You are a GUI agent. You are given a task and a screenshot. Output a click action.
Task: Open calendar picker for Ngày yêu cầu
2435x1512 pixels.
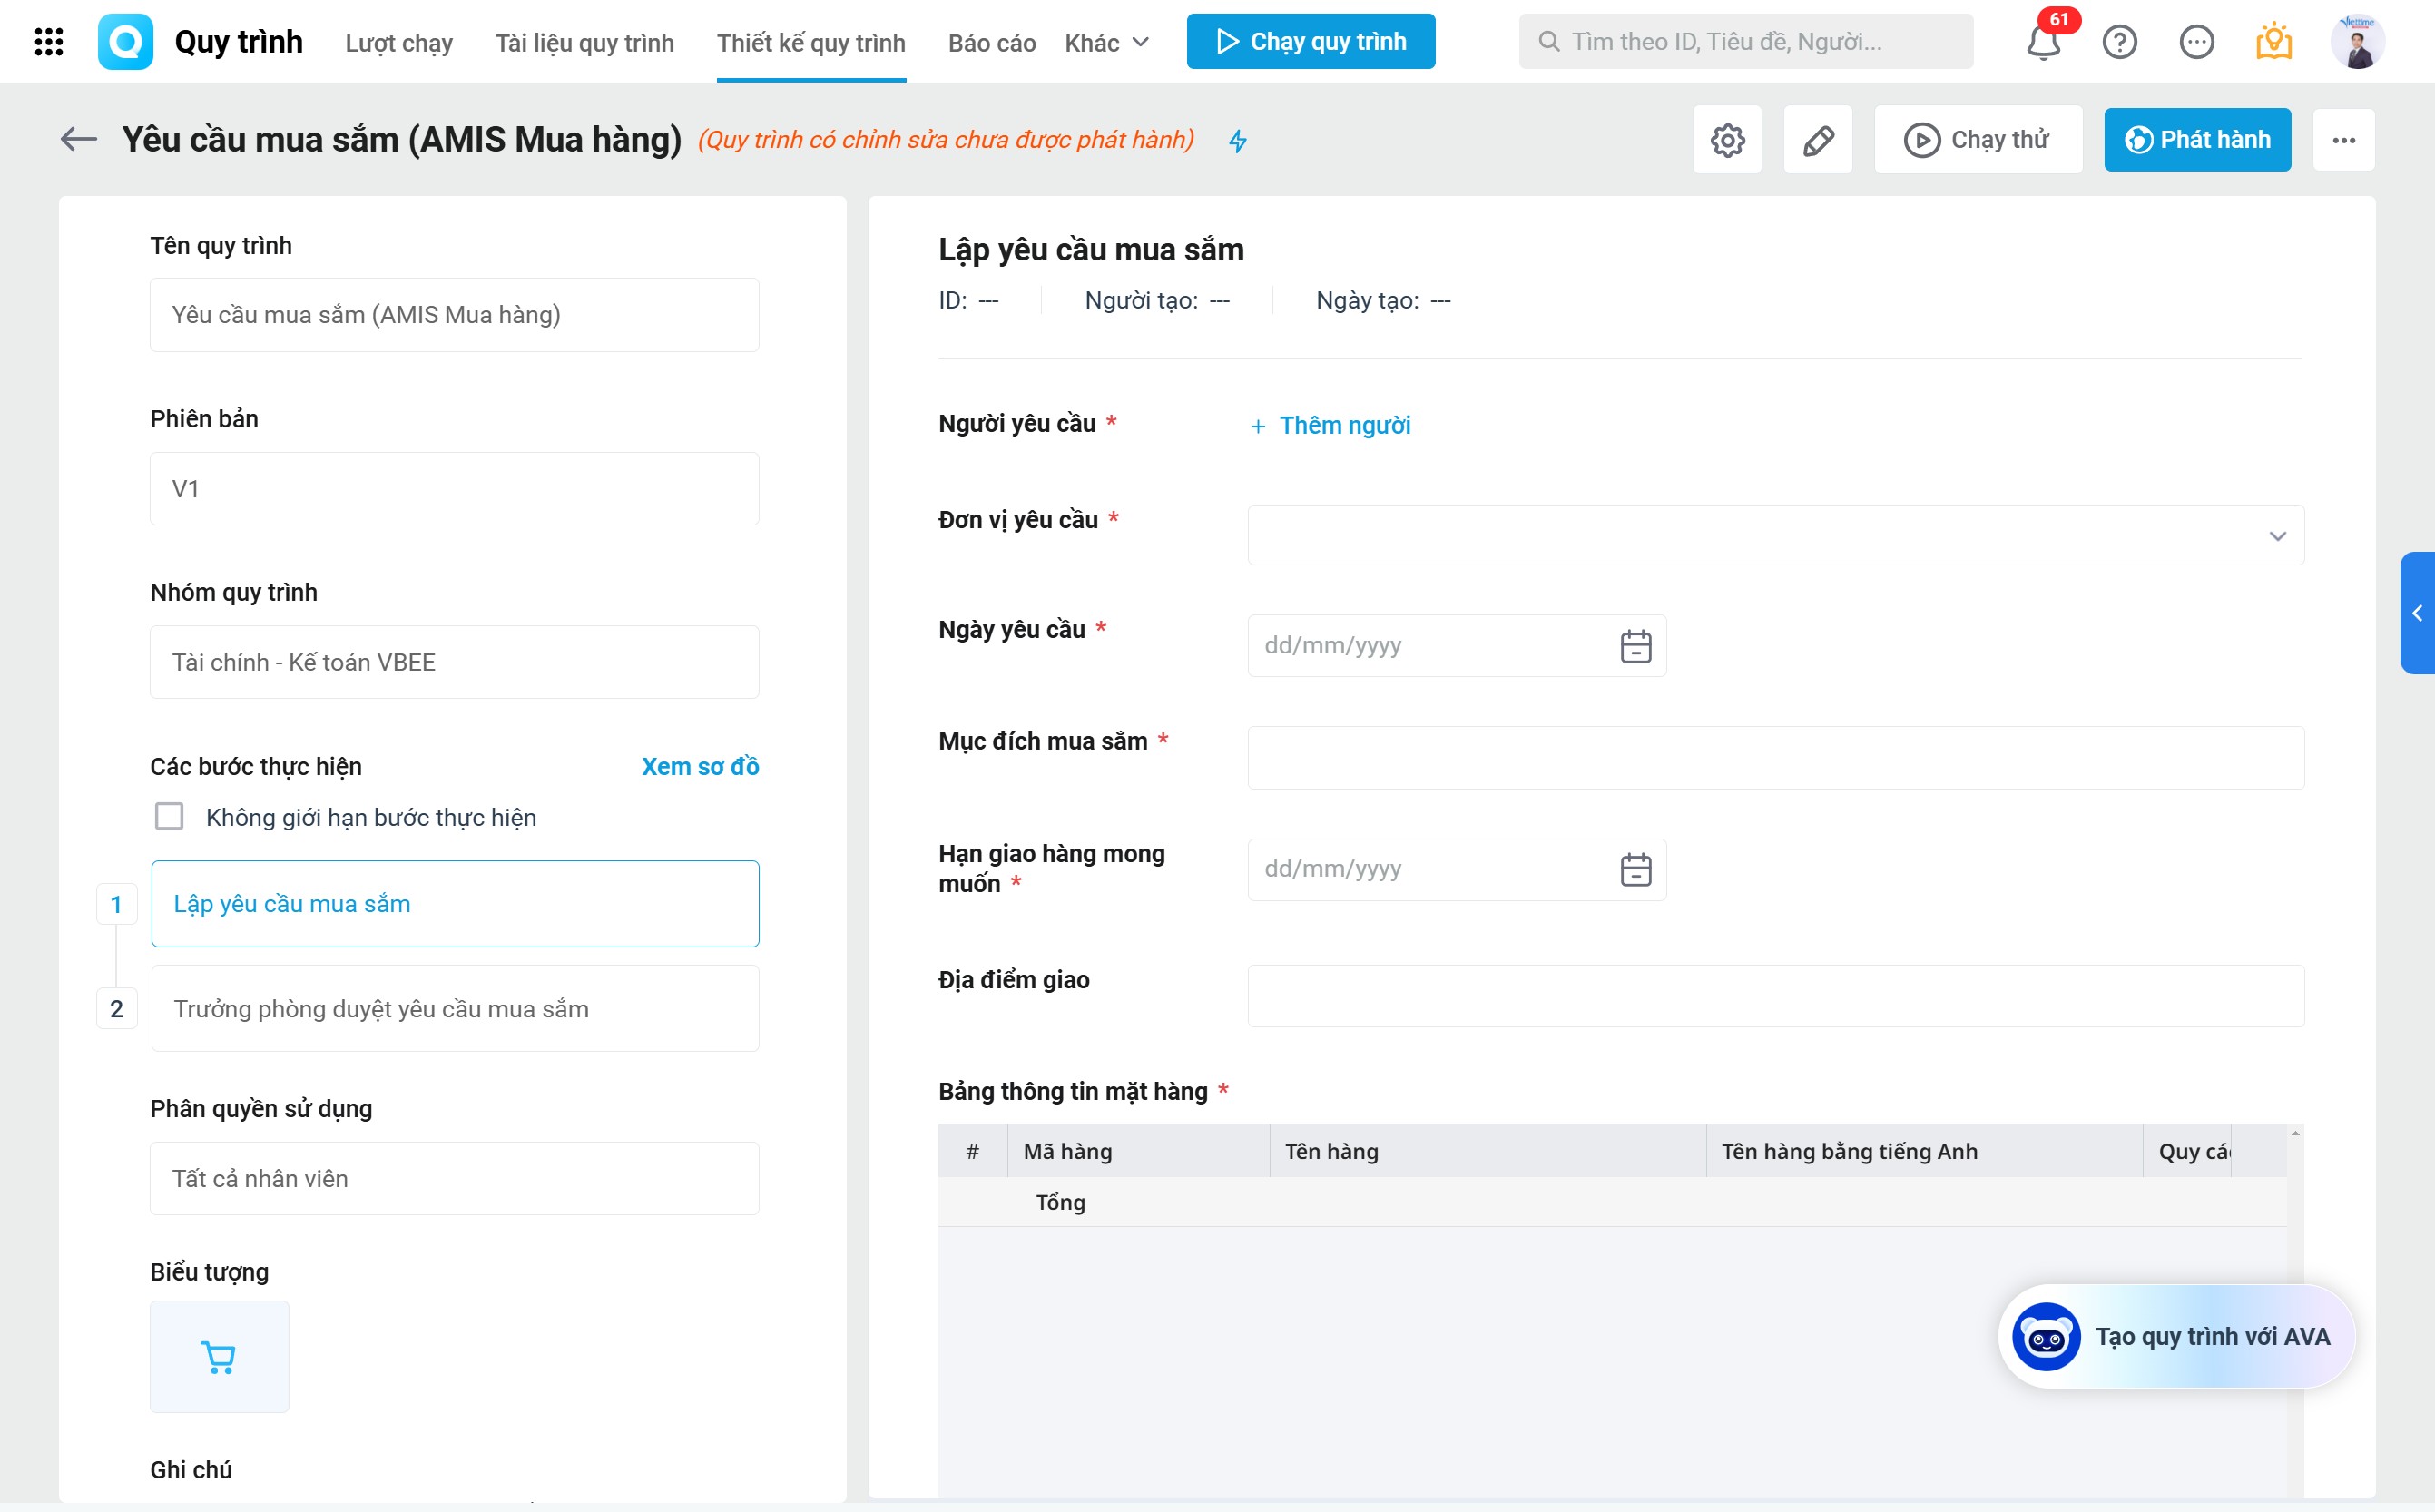pyautogui.click(x=1635, y=646)
